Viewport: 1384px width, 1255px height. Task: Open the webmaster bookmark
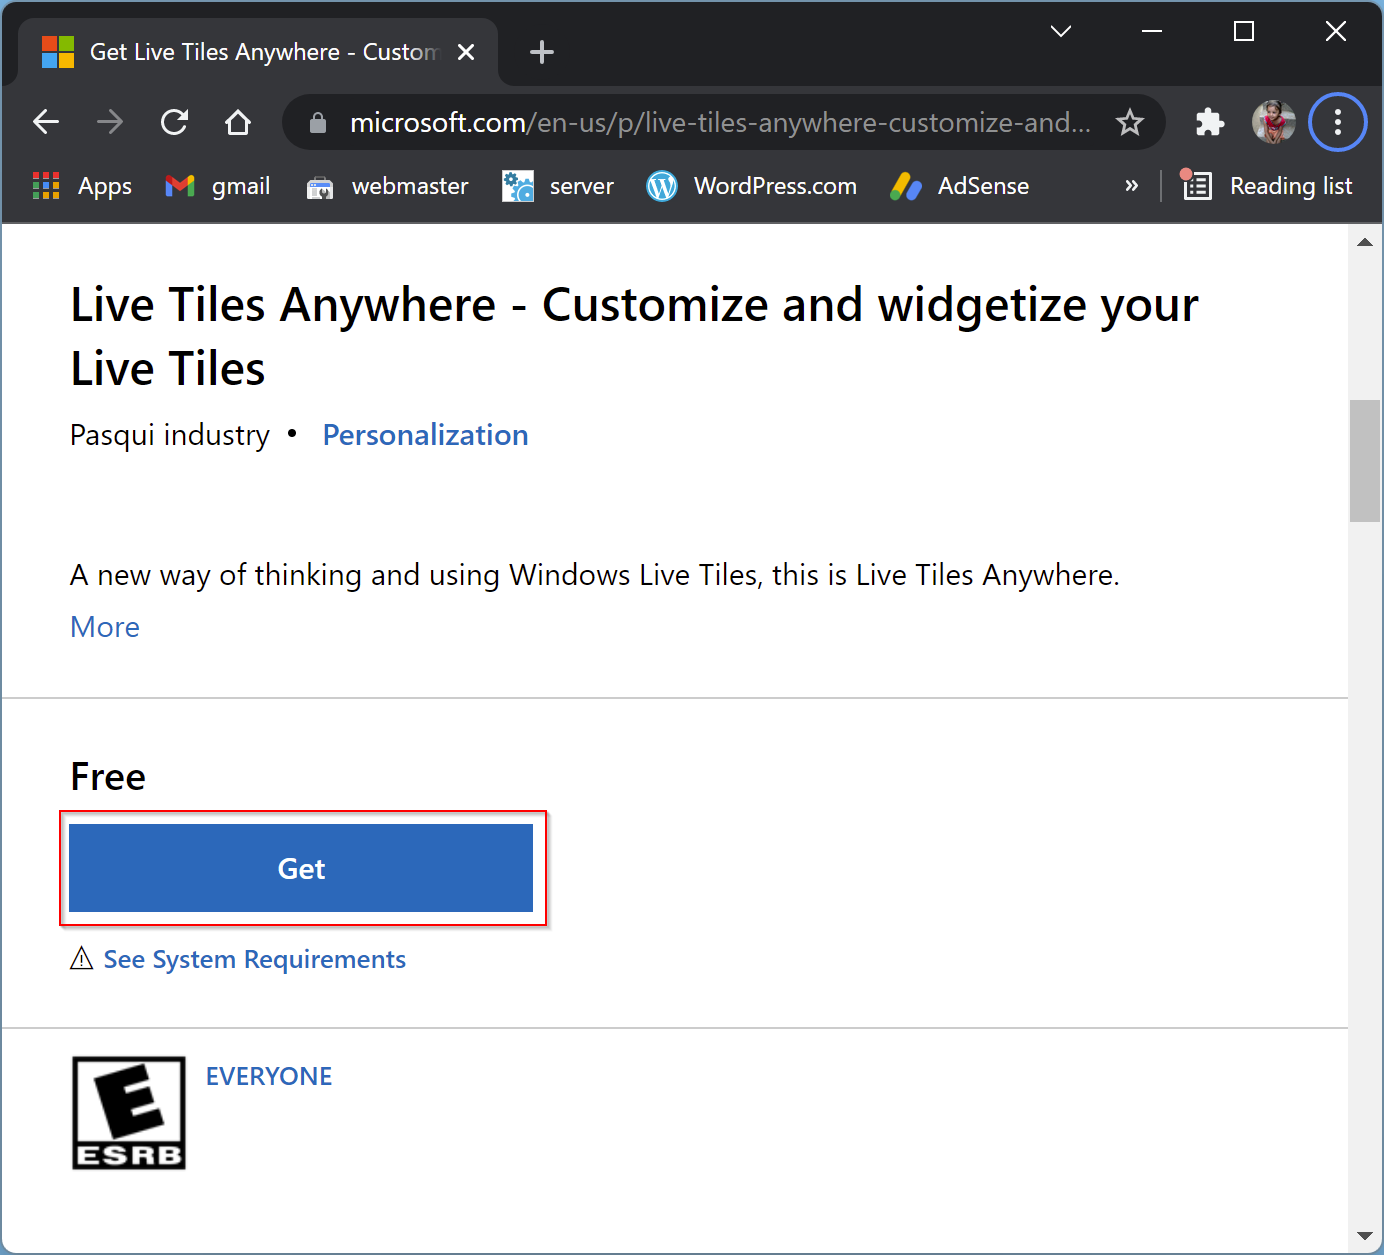coord(387,186)
